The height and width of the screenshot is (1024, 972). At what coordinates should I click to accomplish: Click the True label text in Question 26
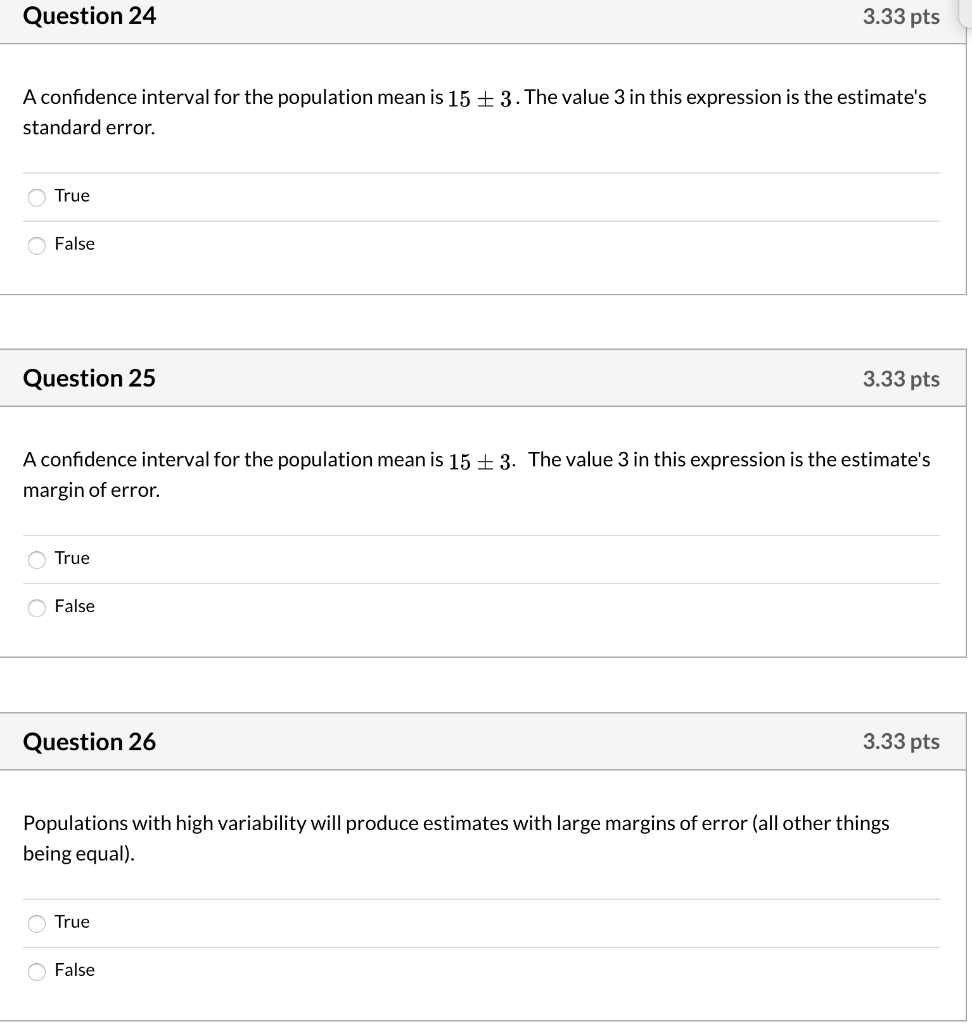(x=74, y=922)
